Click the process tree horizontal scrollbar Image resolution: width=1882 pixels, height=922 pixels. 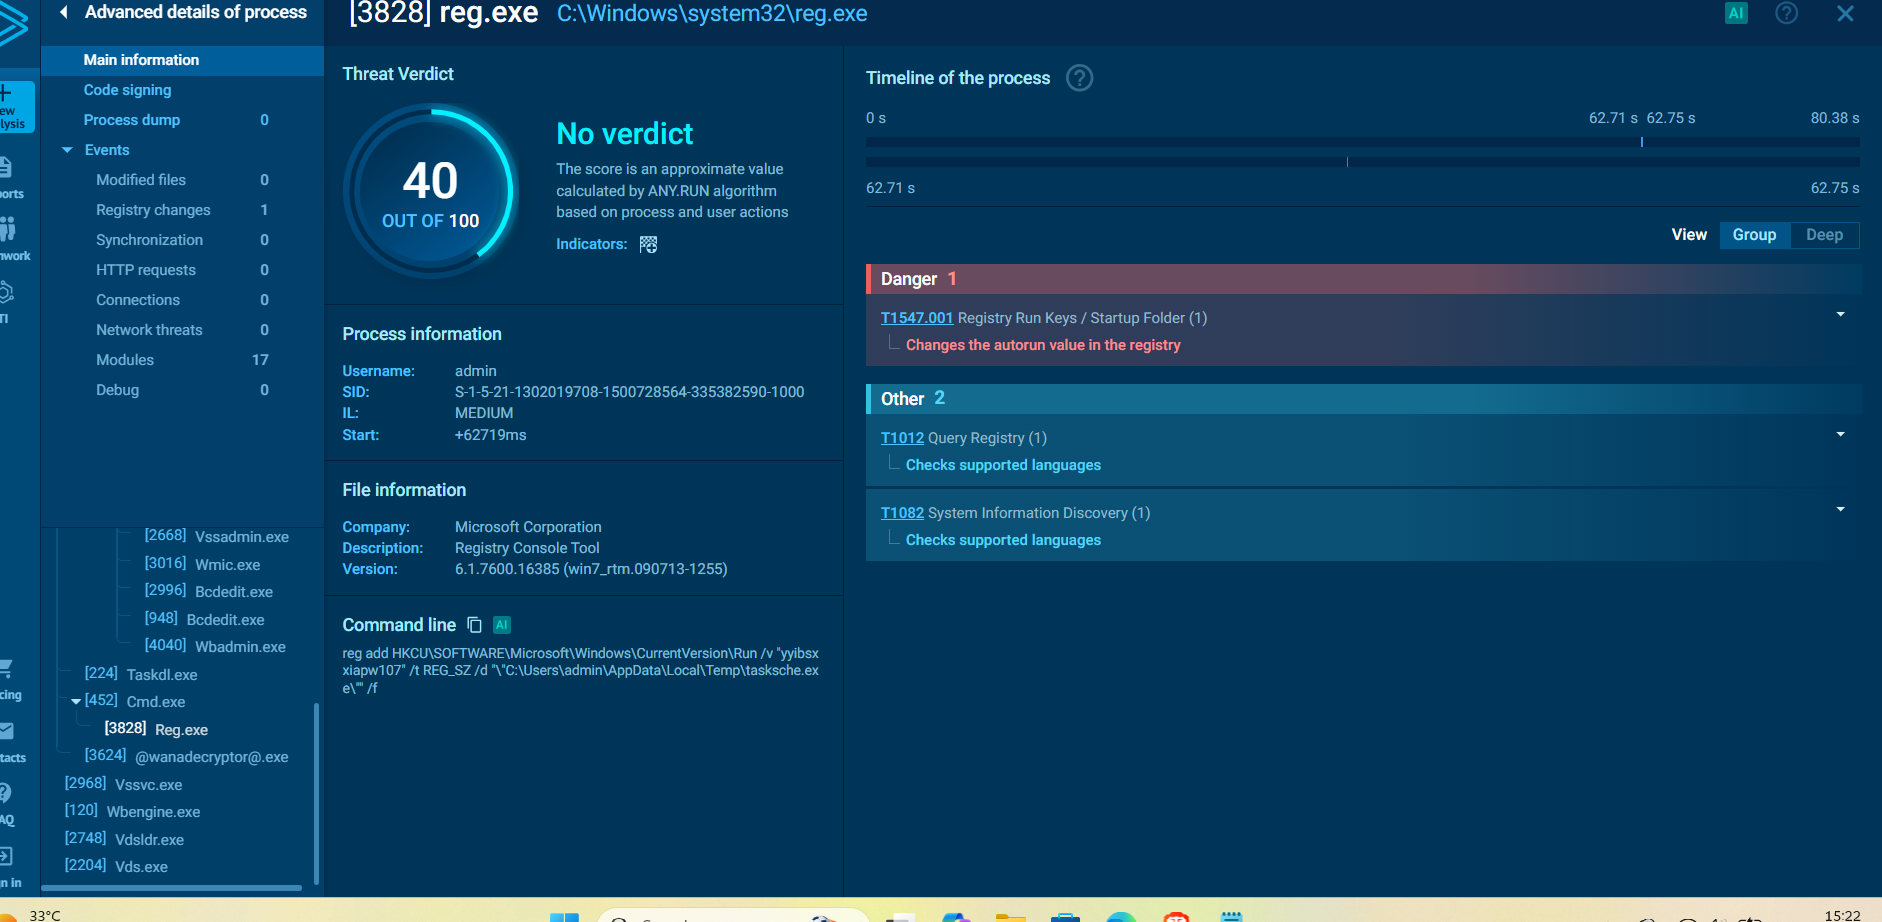(x=170, y=887)
